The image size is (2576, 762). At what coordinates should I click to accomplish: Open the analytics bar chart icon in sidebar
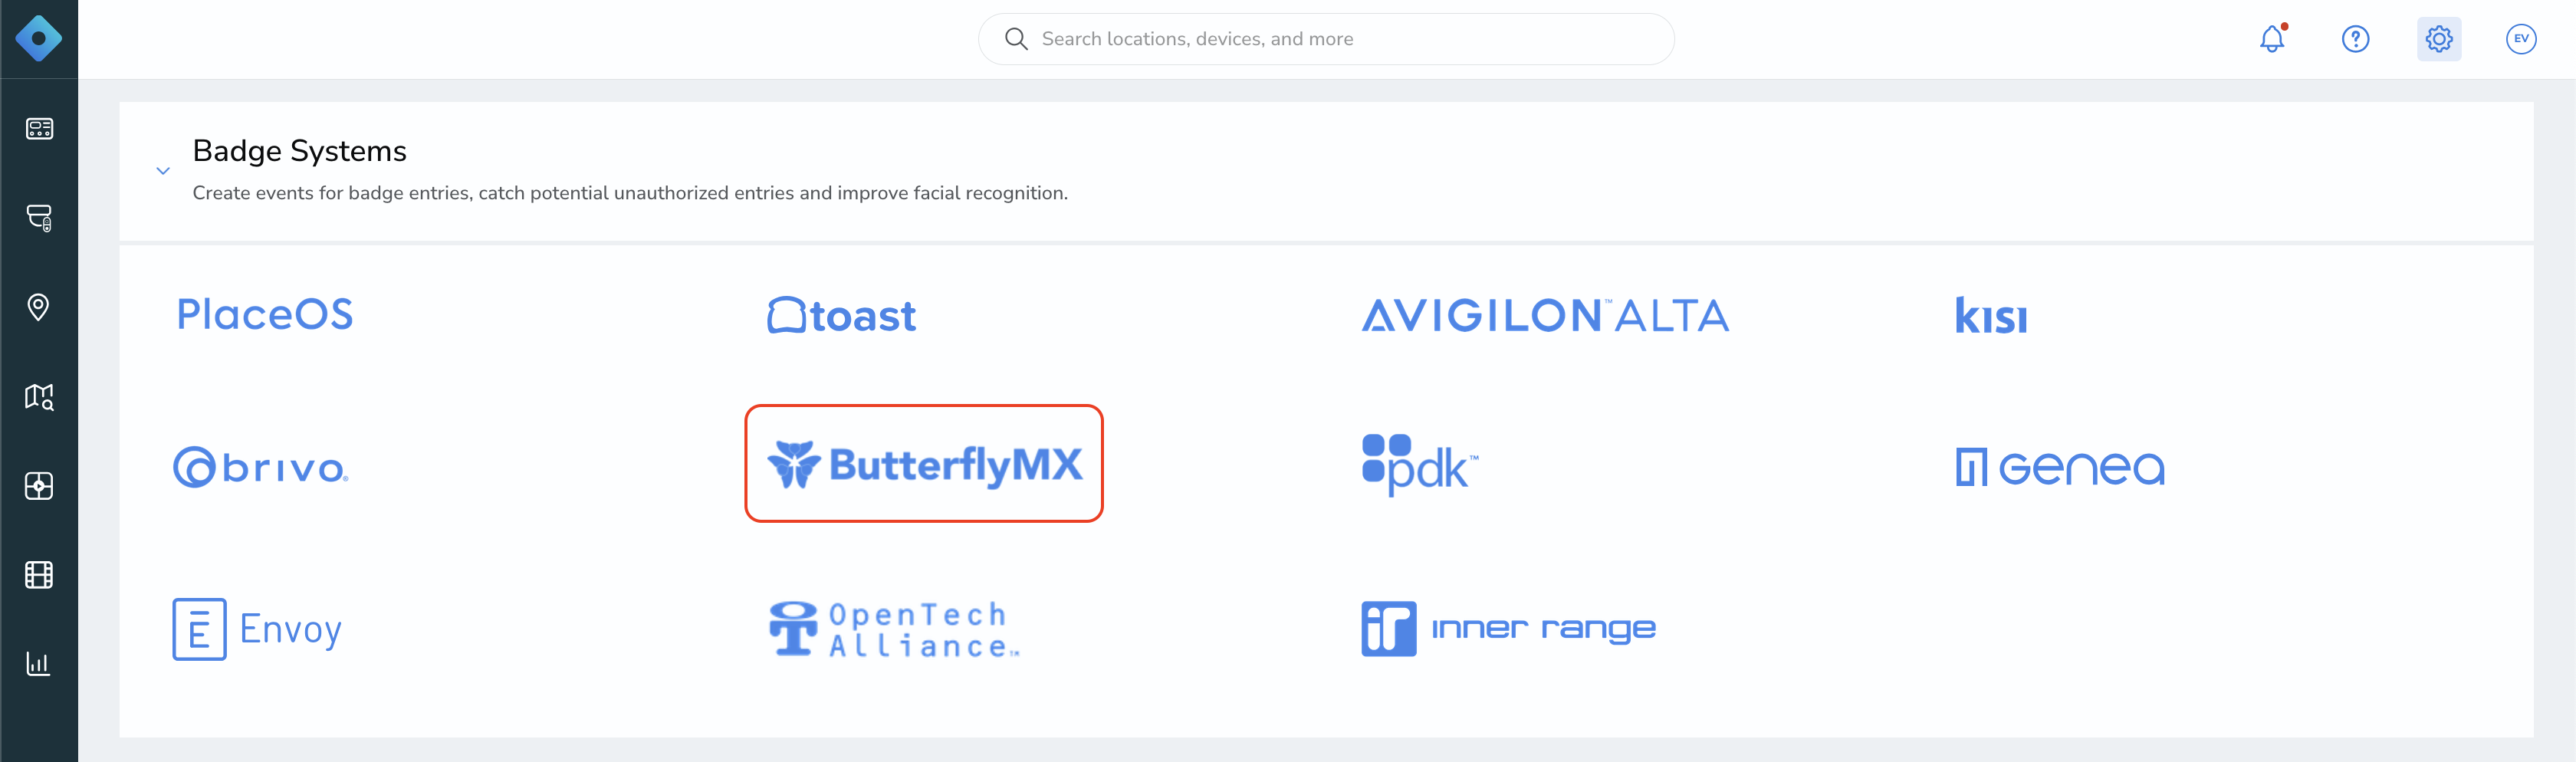point(39,664)
